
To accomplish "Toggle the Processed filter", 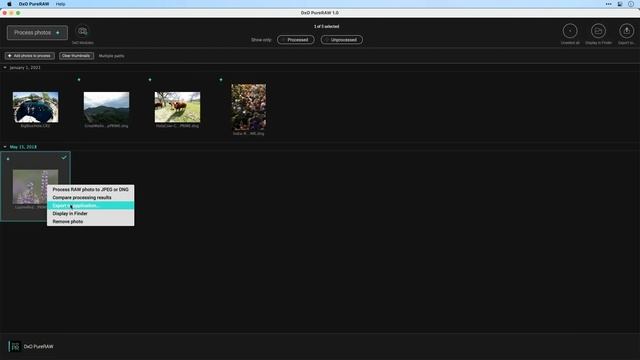I will click(296, 40).
